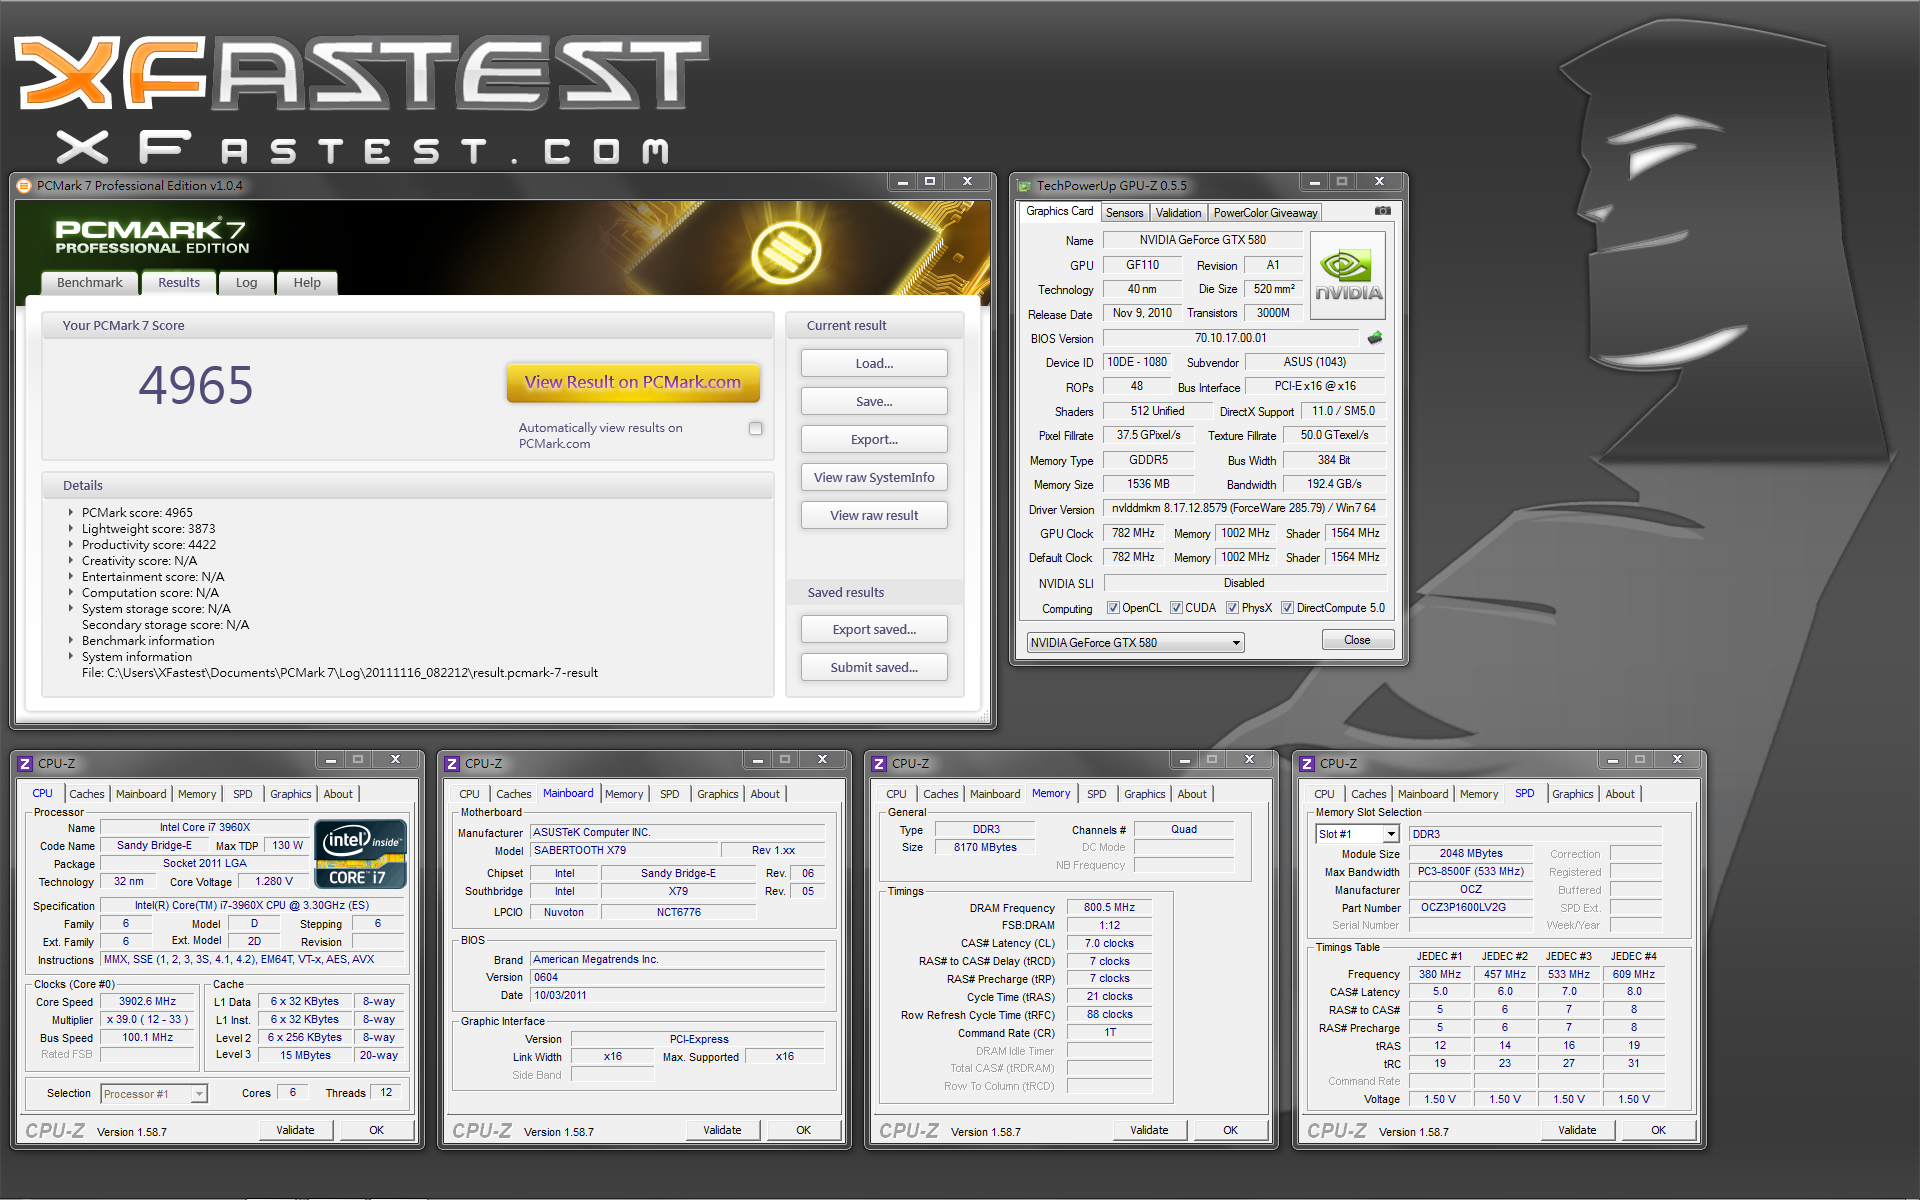
Task: Click the GPU-Z title bar icon
Action: [1024, 185]
